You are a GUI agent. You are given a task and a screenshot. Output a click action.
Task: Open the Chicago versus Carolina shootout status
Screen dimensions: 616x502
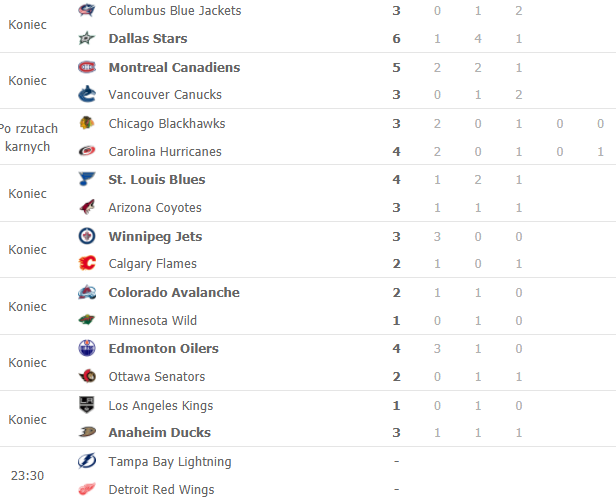pyautogui.click(x=28, y=137)
